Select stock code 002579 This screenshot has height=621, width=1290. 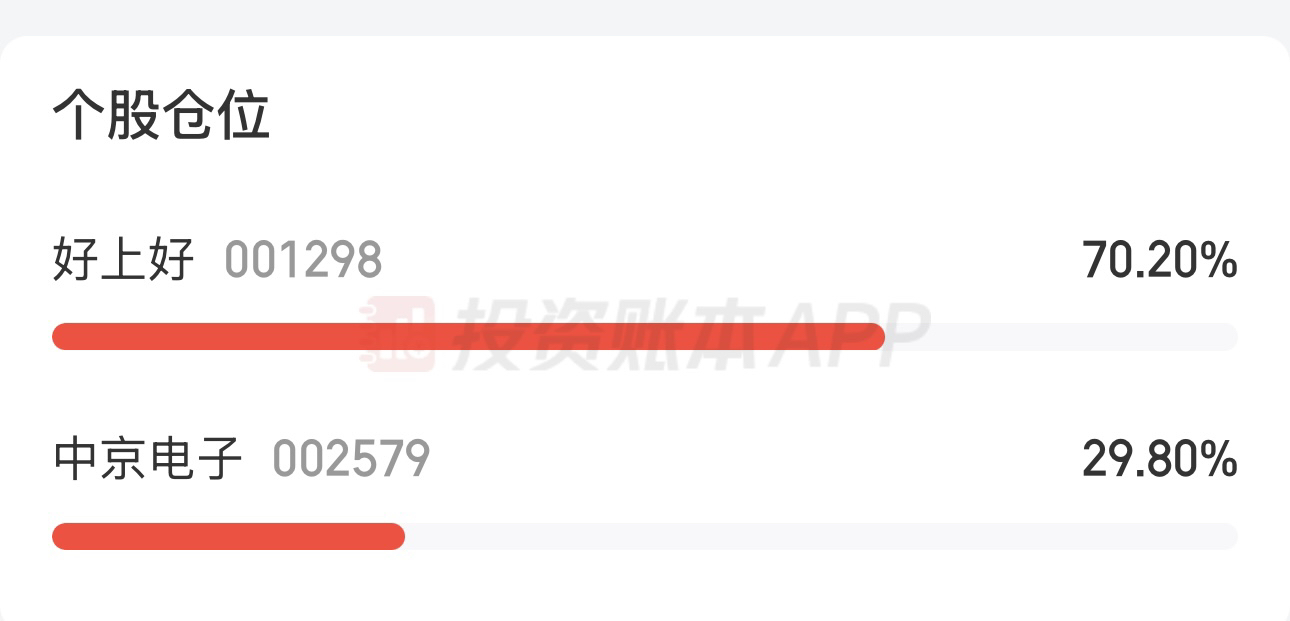(x=351, y=460)
